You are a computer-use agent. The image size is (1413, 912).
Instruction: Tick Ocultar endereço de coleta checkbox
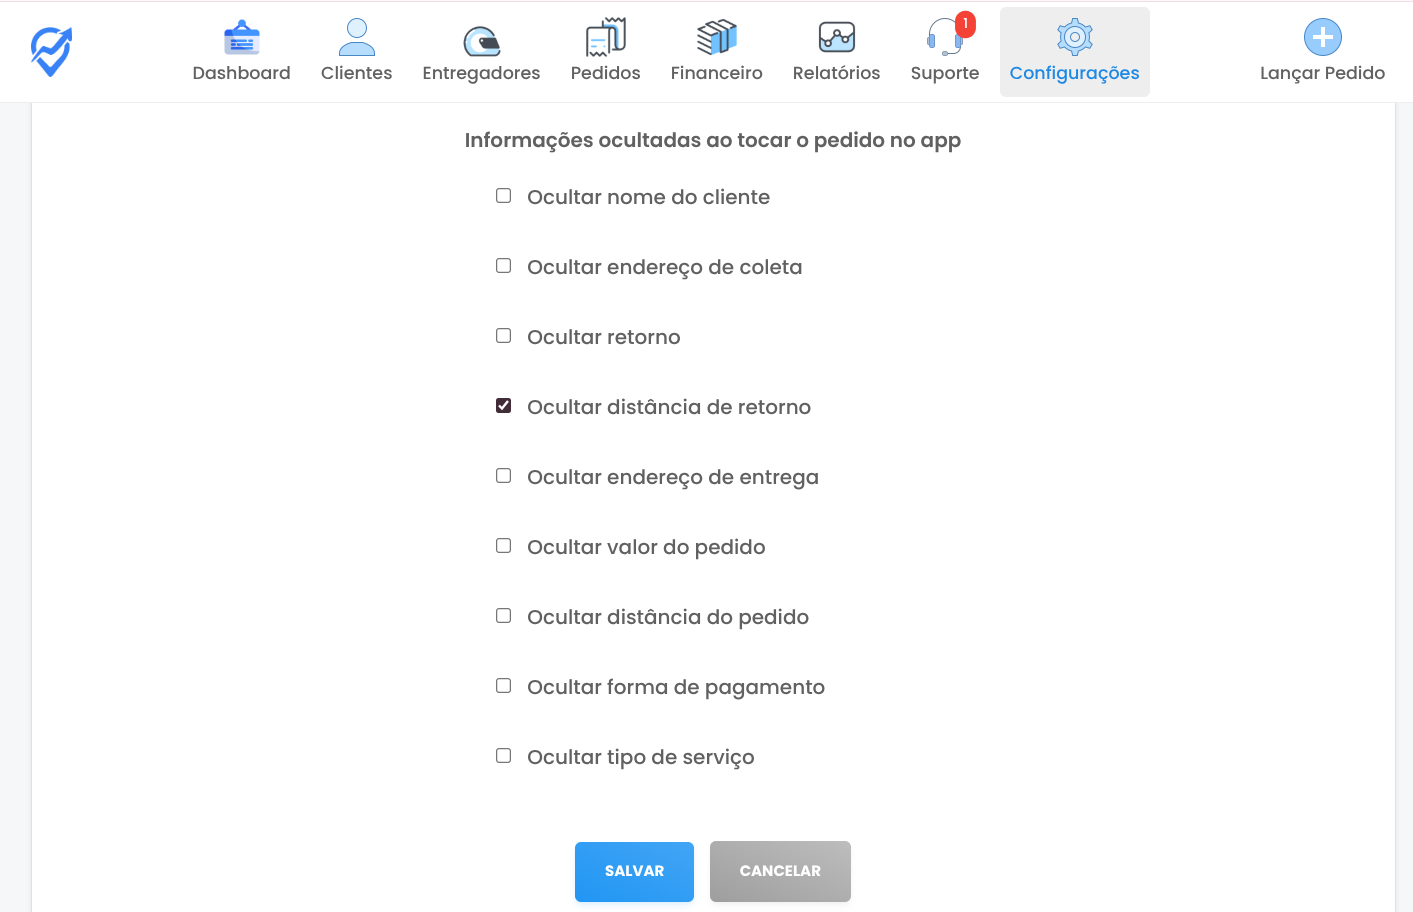tap(504, 266)
